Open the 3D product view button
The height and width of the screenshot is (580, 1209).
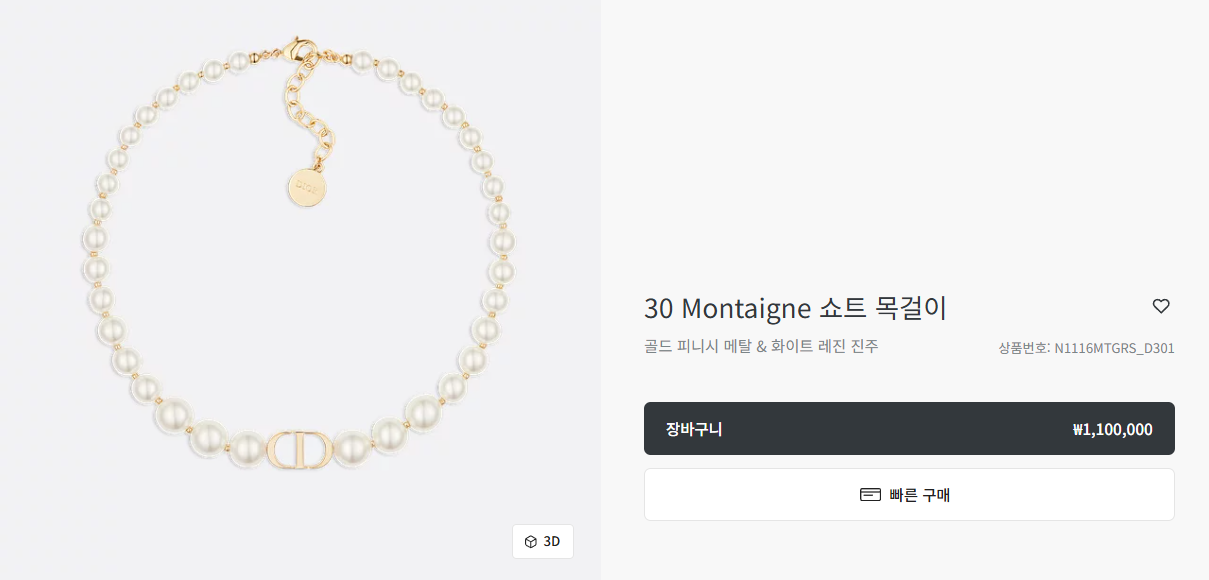click(x=543, y=542)
